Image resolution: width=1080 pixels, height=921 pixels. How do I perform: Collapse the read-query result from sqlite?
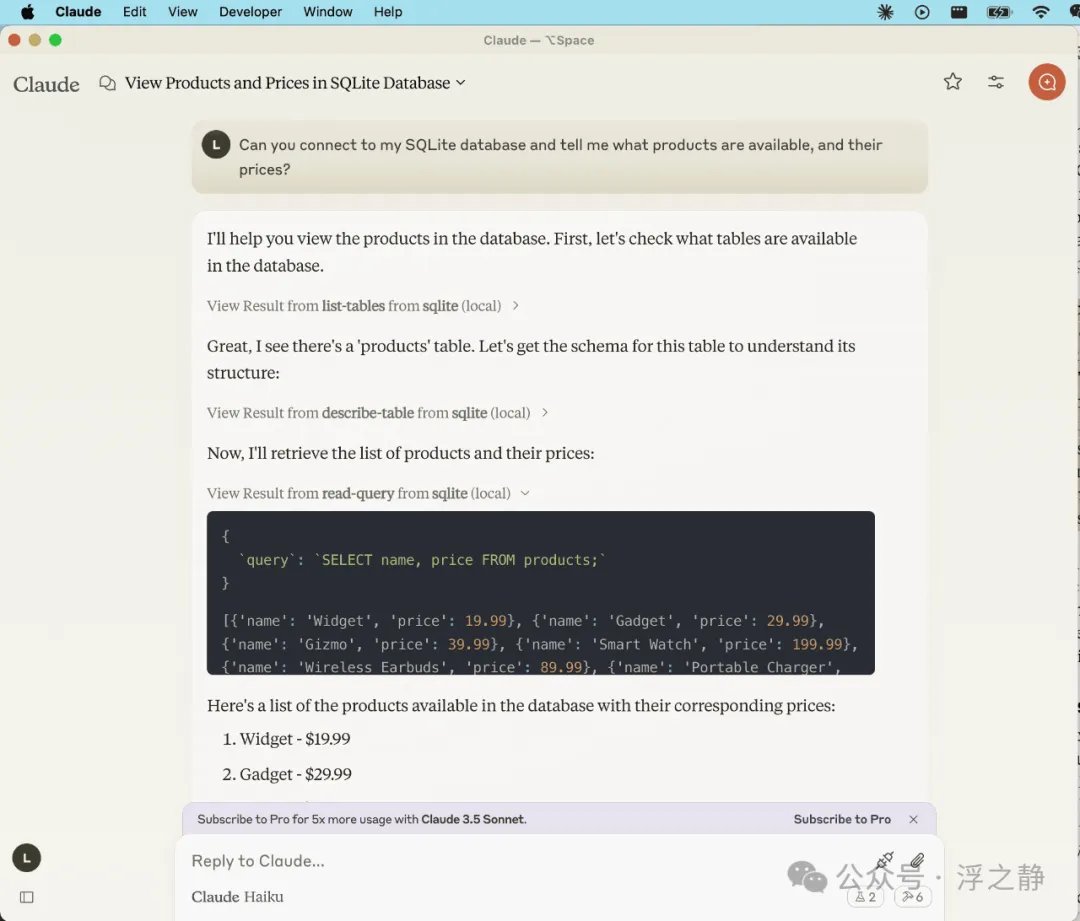(368, 493)
